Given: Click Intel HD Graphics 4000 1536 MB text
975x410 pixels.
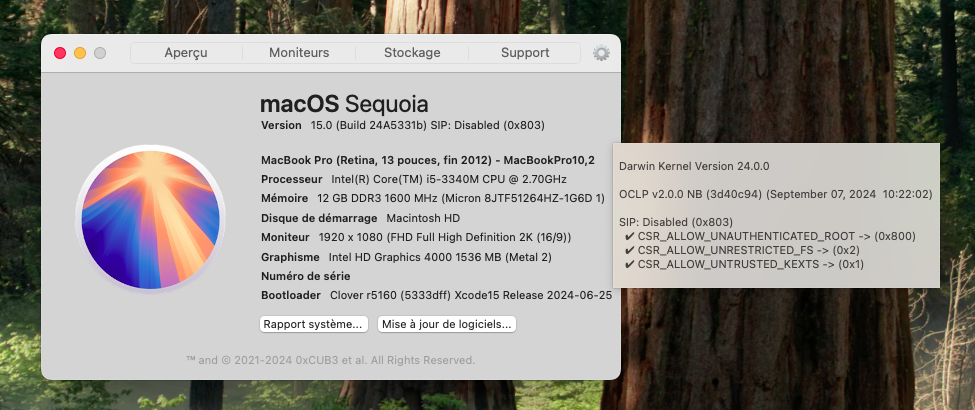Looking at the screenshot, I should tap(440, 256).
